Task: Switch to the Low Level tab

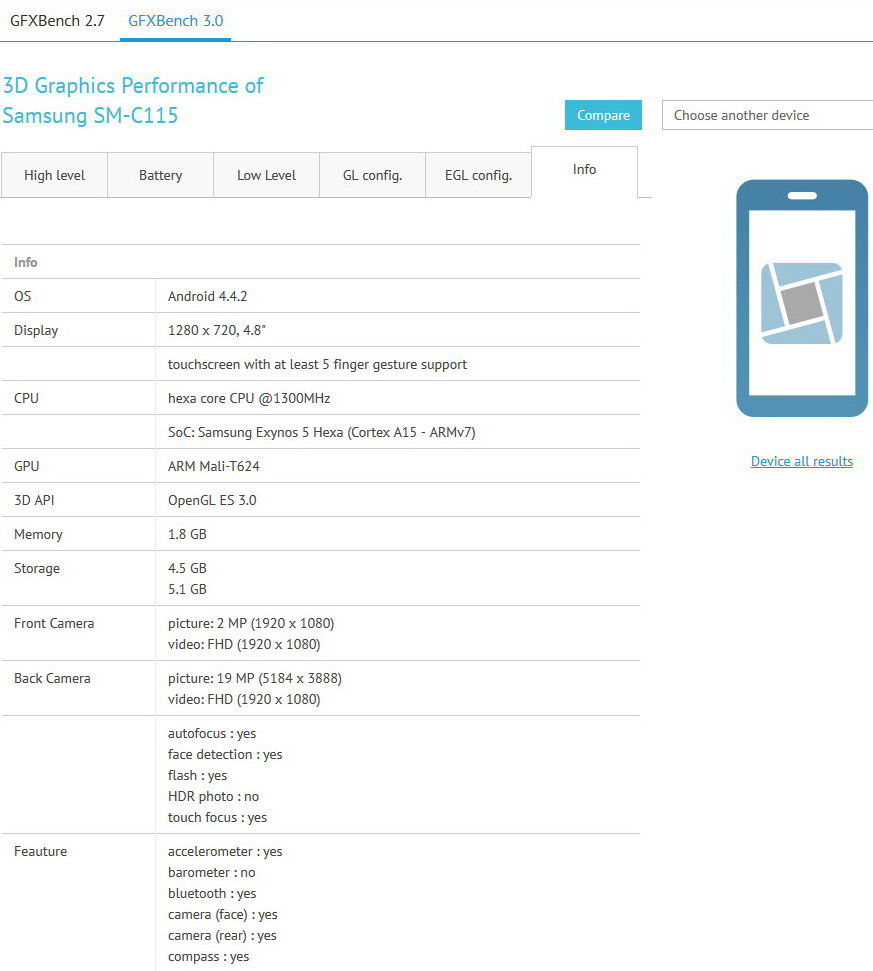Action: 266,175
